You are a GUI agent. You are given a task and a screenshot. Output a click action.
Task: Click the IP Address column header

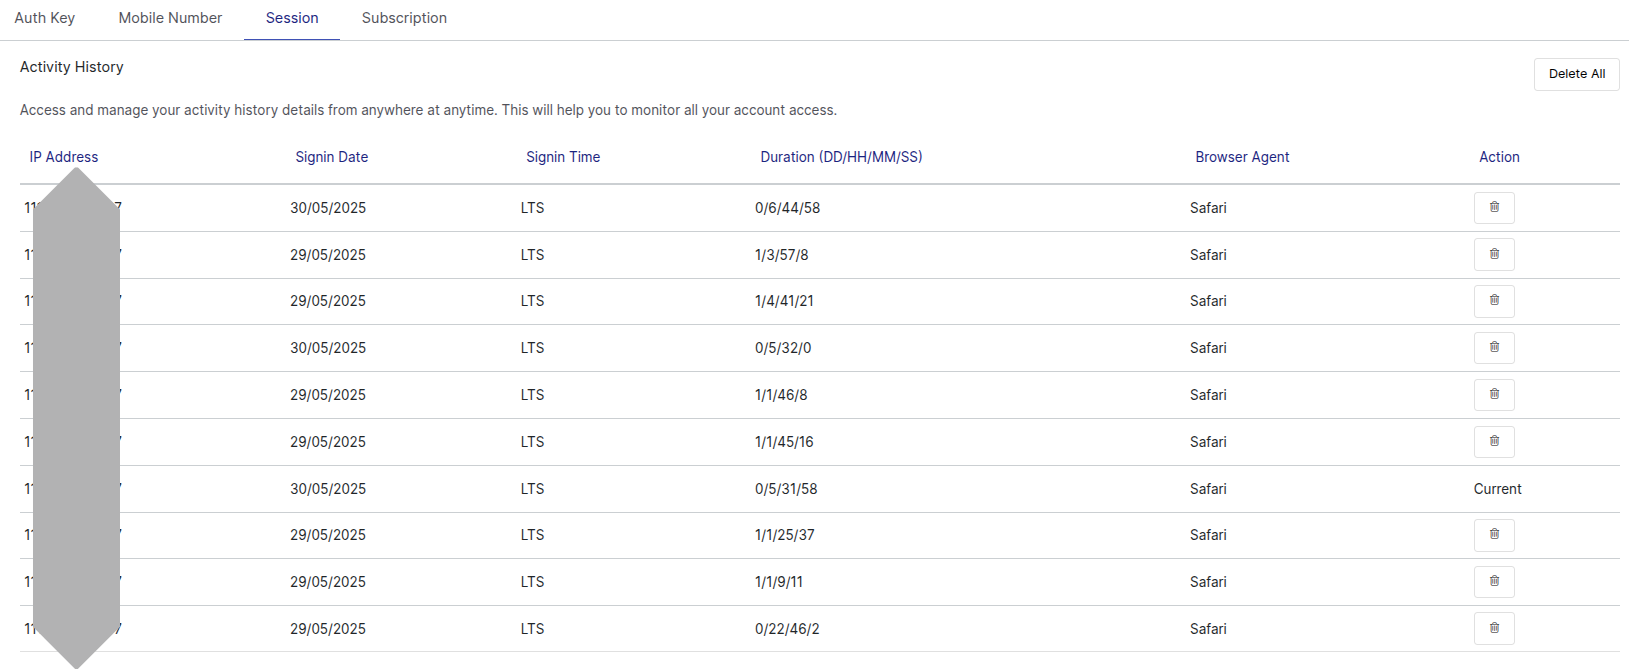[64, 157]
